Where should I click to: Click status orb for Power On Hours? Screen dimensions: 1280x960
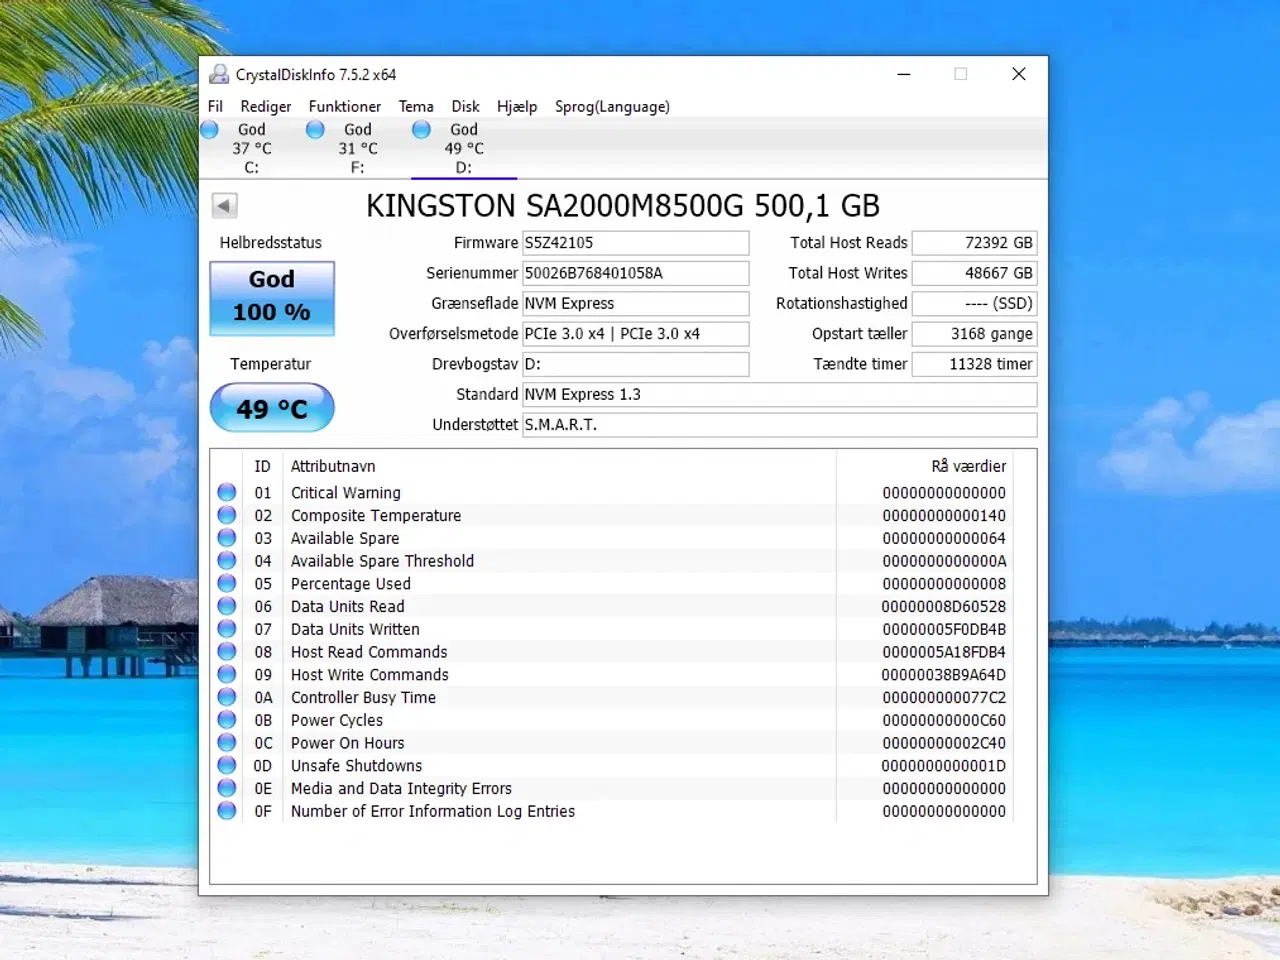pyautogui.click(x=227, y=743)
